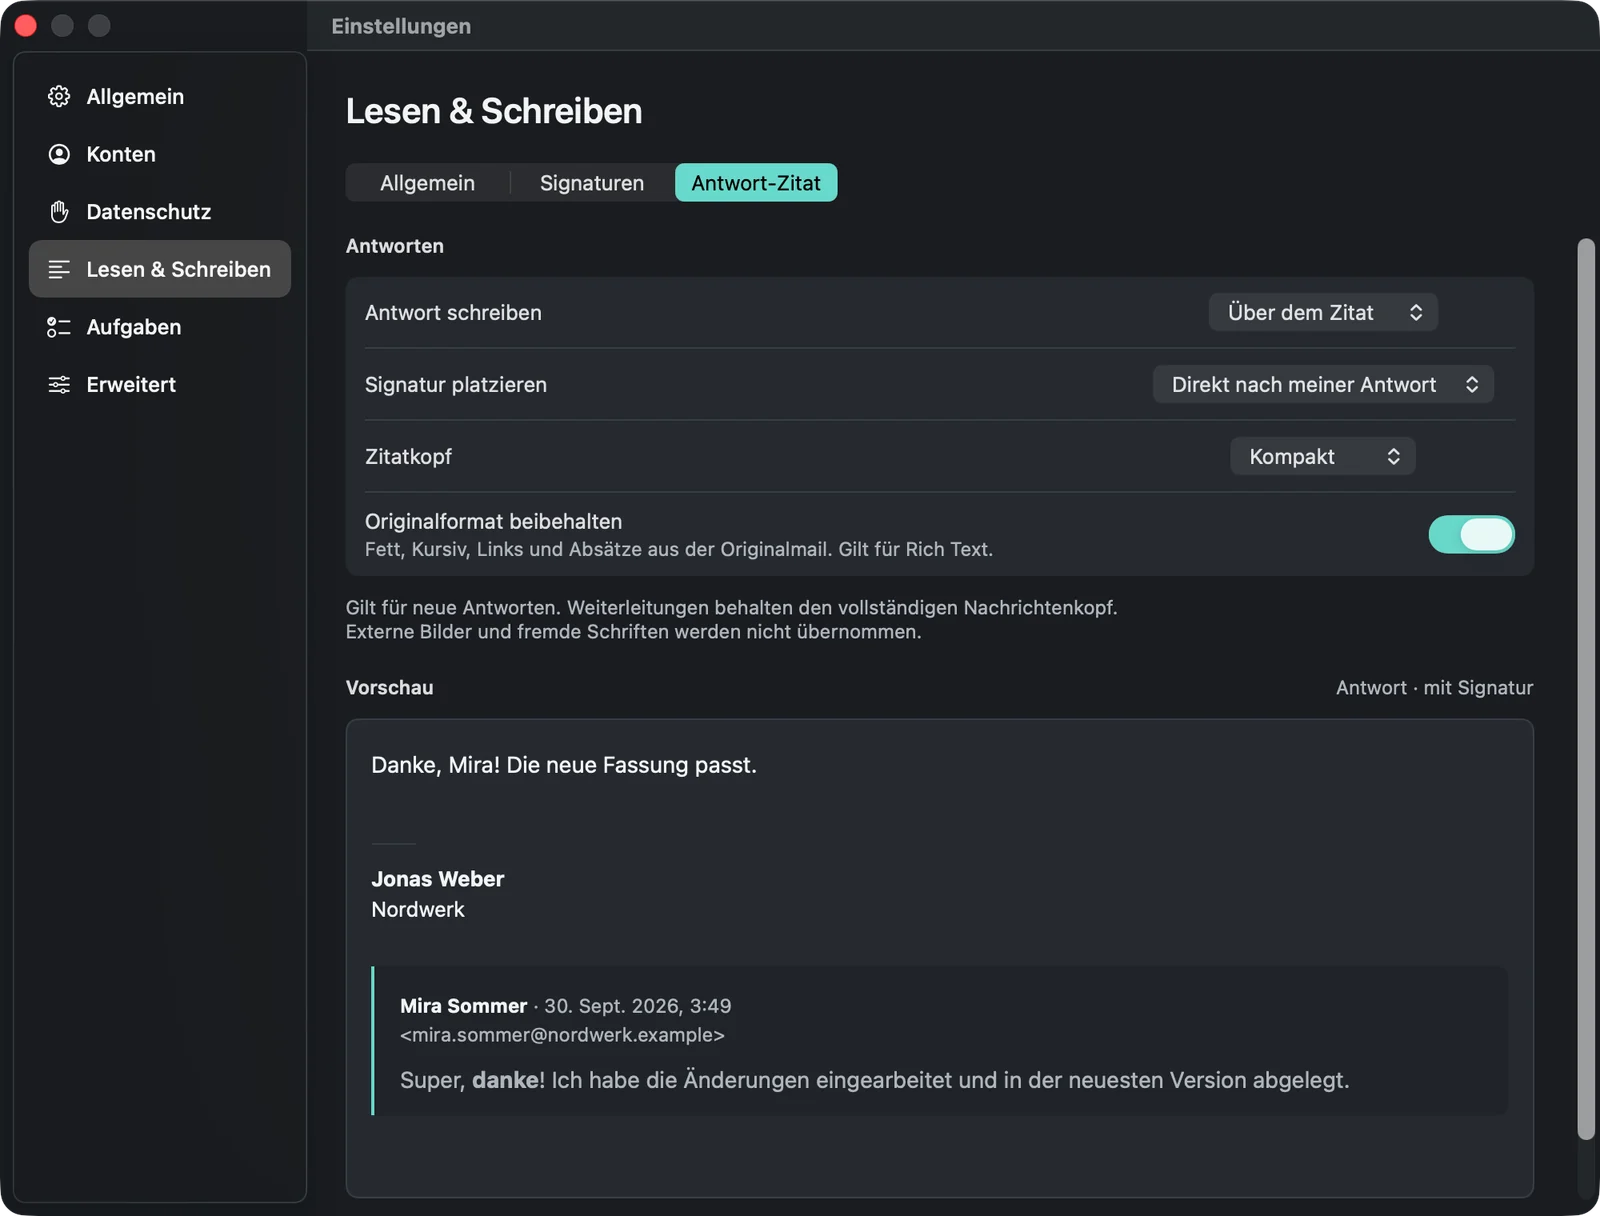The image size is (1600, 1216).
Task: Select Aufgaben in the sidebar
Action: pyautogui.click(x=160, y=327)
